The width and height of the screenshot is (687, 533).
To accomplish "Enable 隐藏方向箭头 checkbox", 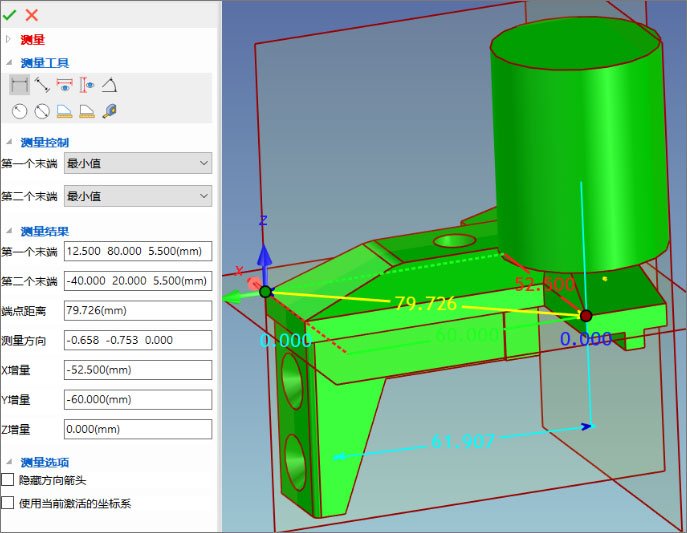I will click(x=7, y=480).
